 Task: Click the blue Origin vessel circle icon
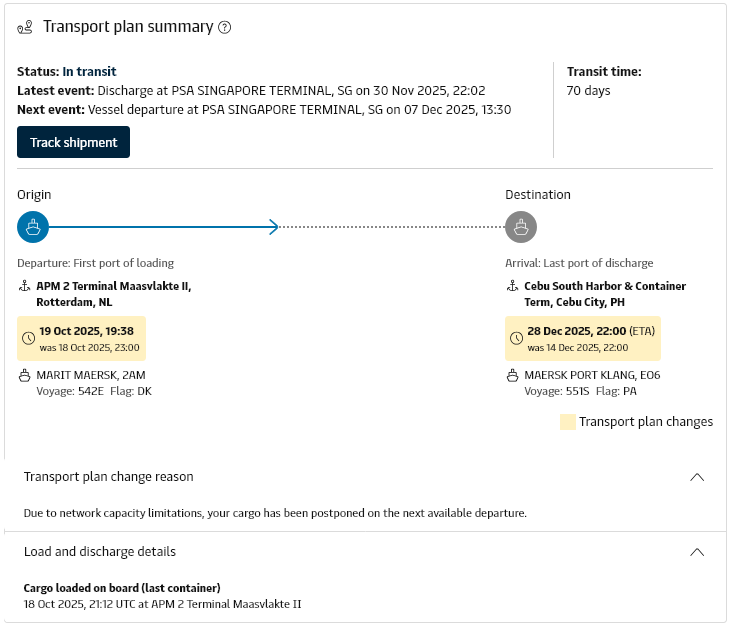[x=33, y=227]
